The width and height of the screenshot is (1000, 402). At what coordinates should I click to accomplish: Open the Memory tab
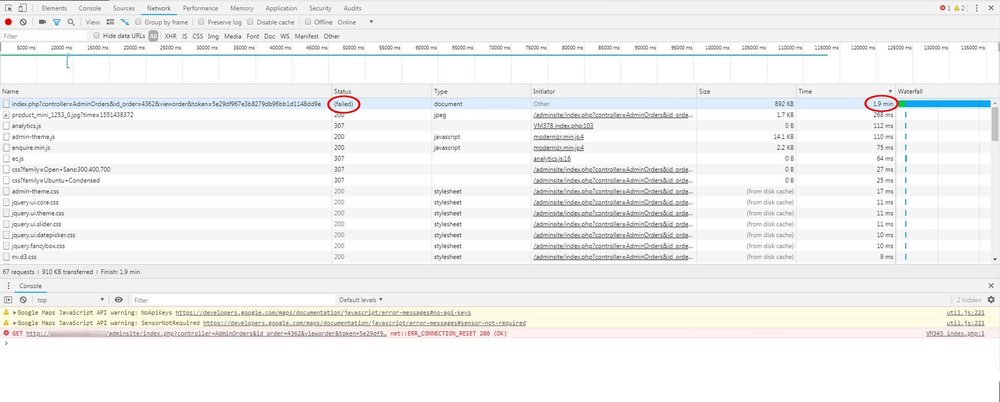point(242,8)
